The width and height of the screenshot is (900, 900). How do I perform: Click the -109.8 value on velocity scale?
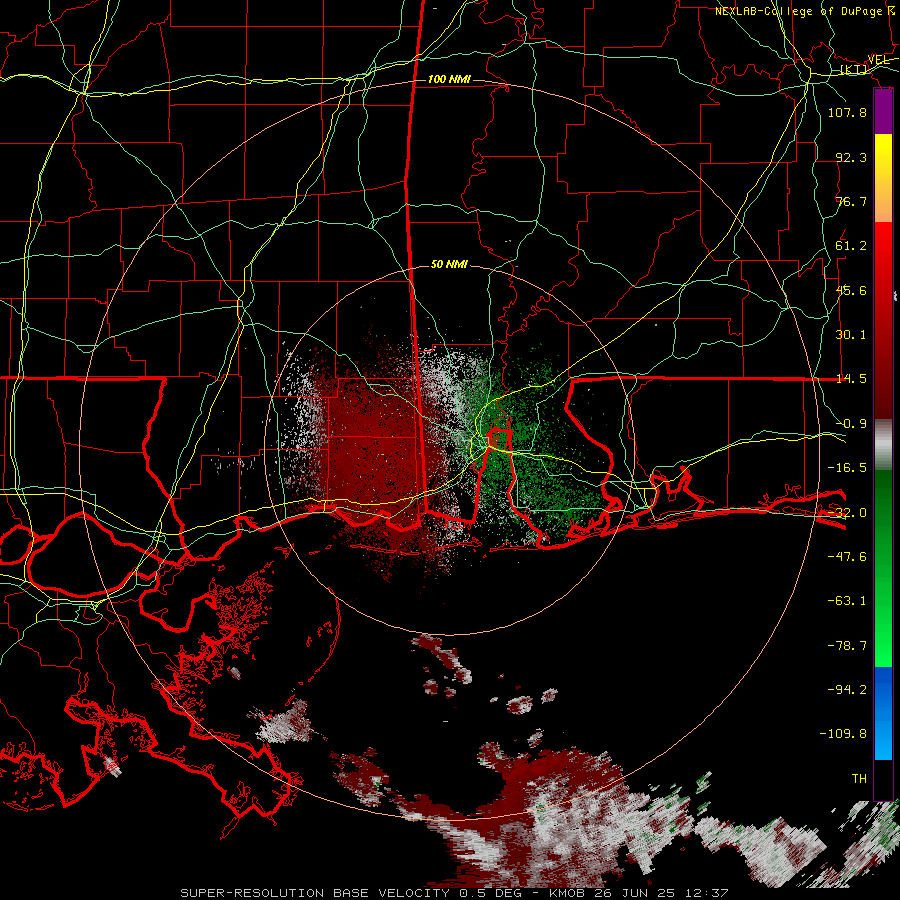[843, 734]
